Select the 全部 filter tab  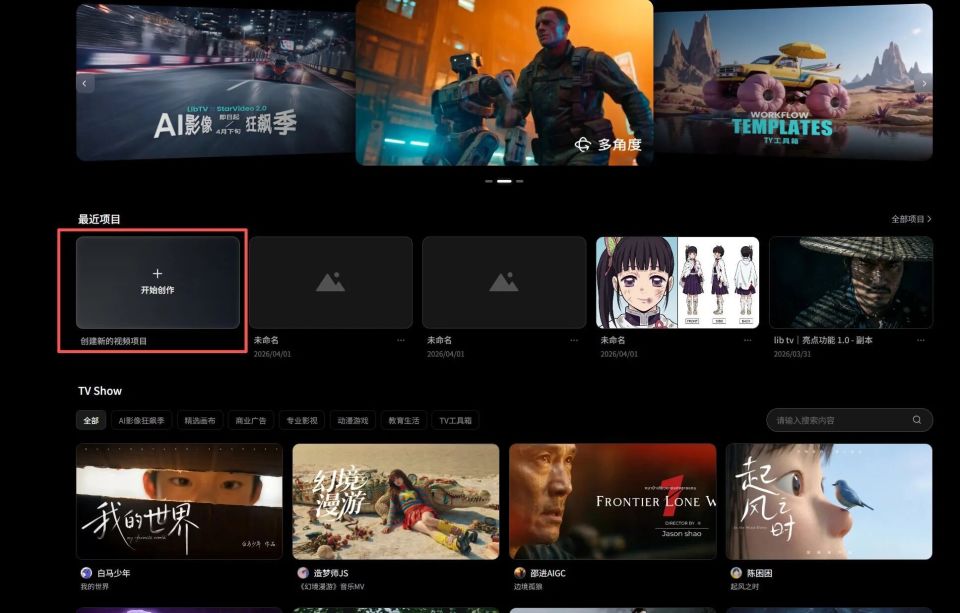tap(91, 421)
